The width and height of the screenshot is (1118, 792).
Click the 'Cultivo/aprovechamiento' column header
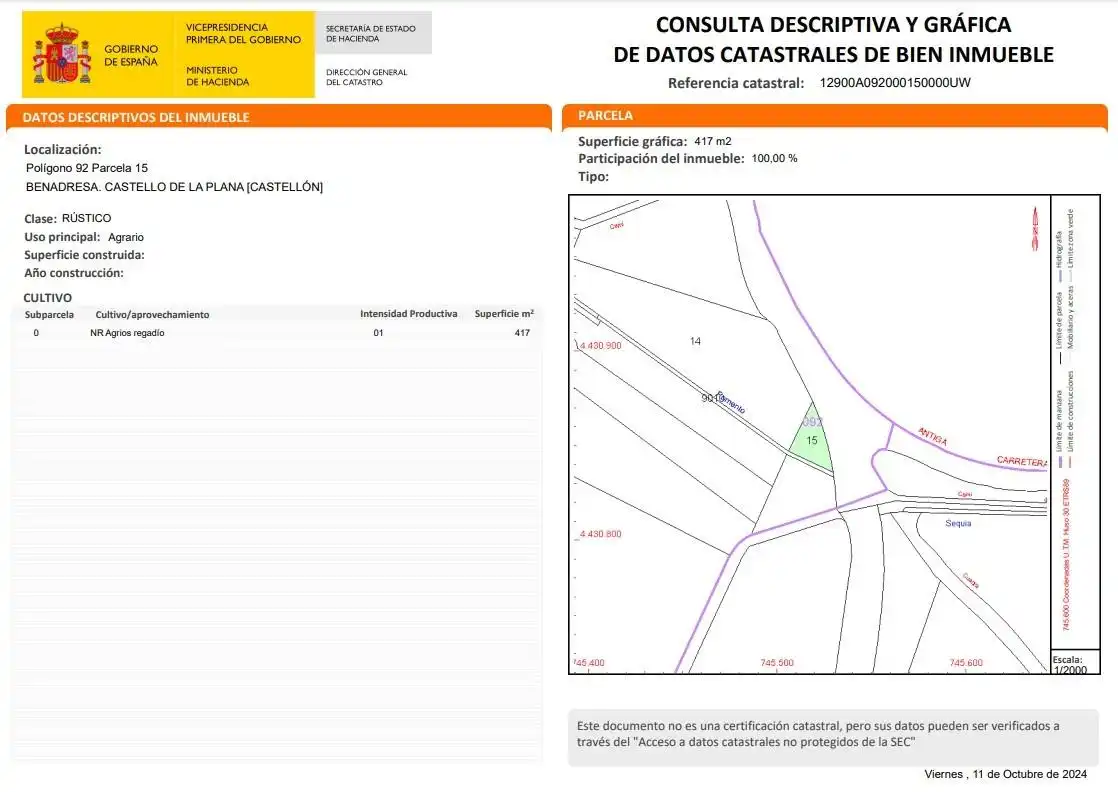point(153,314)
